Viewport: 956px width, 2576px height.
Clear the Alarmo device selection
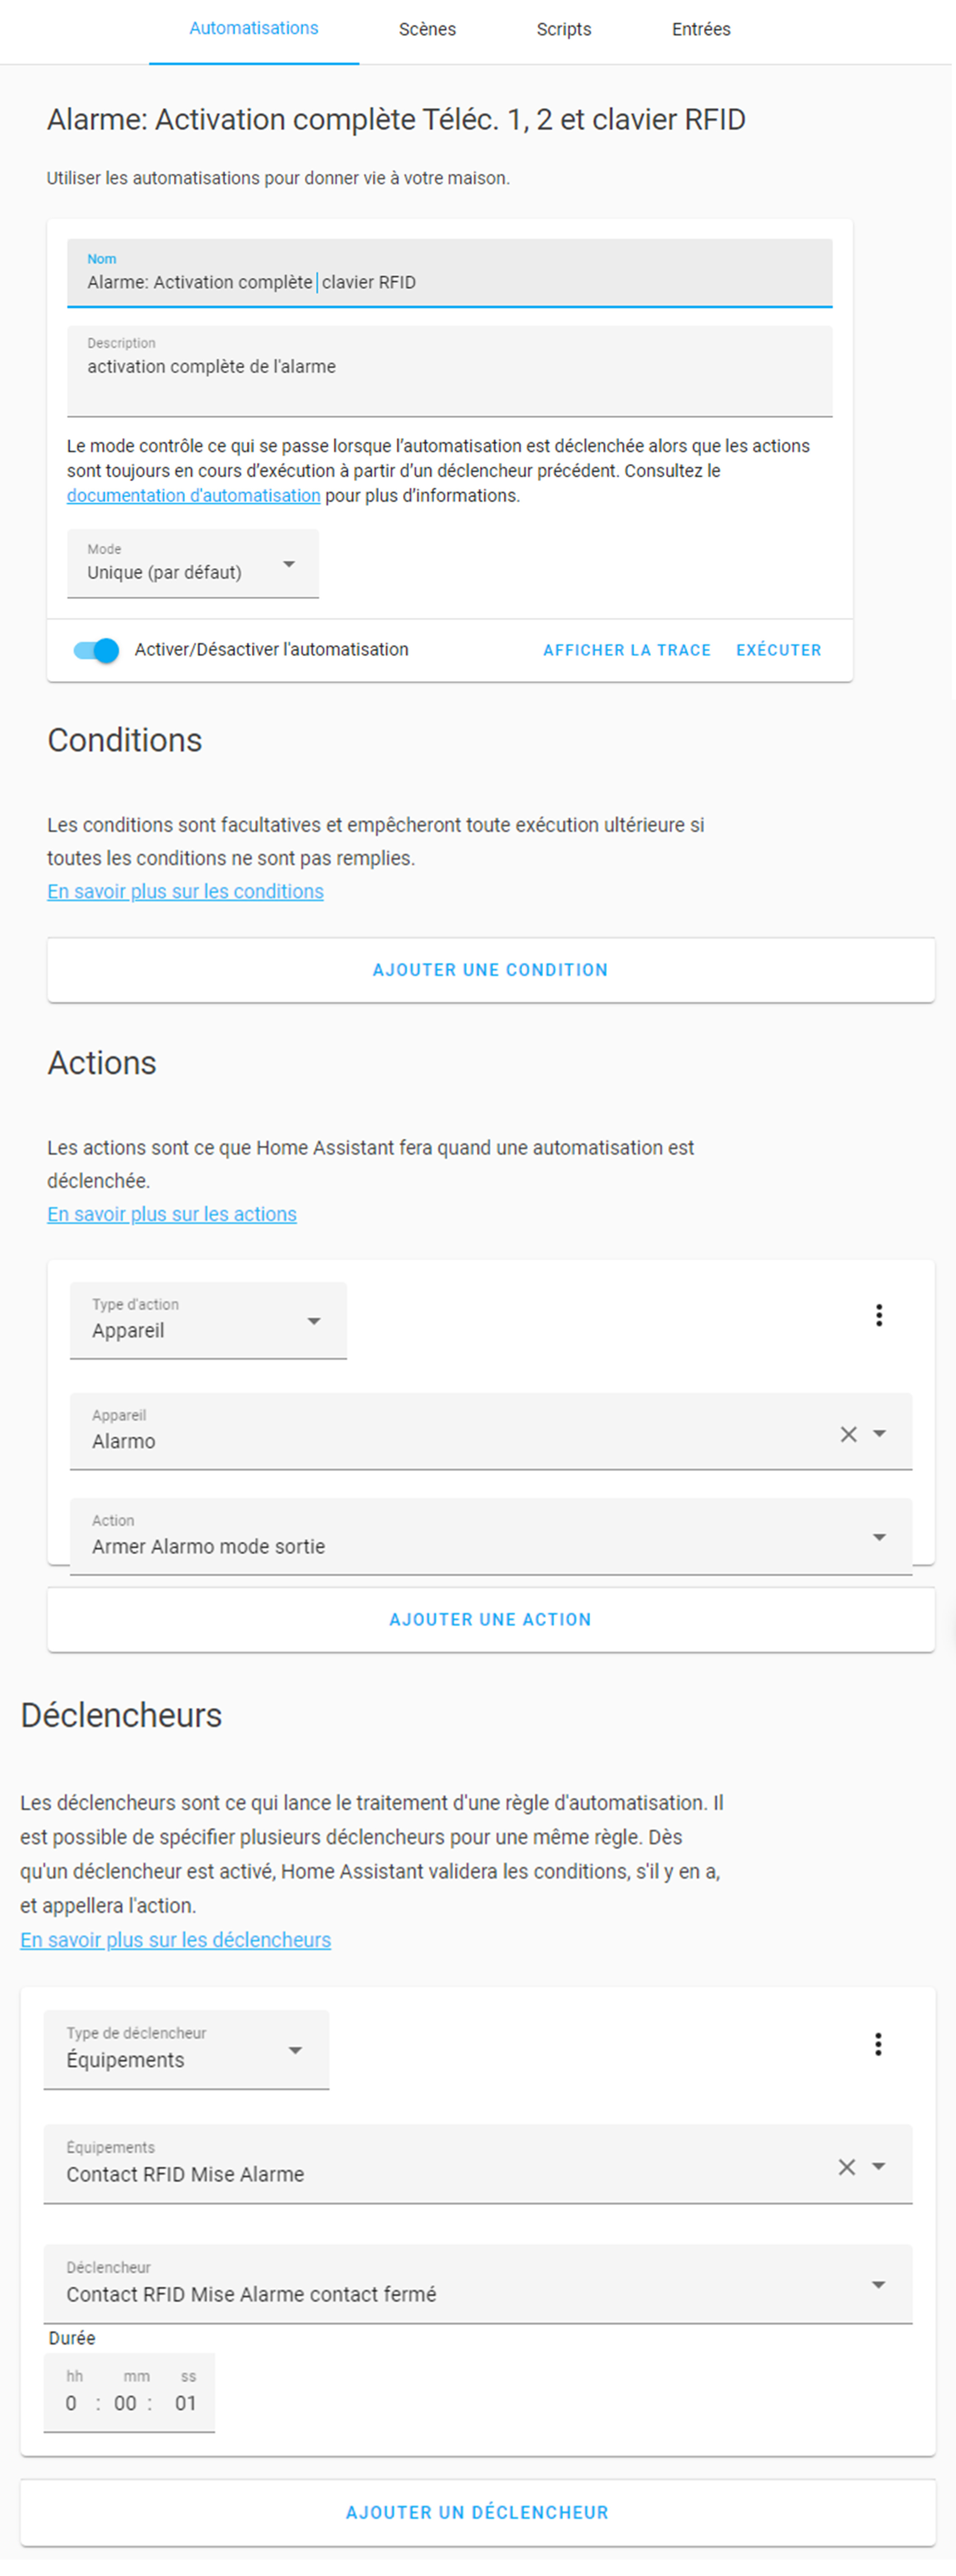click(848, 1434)
